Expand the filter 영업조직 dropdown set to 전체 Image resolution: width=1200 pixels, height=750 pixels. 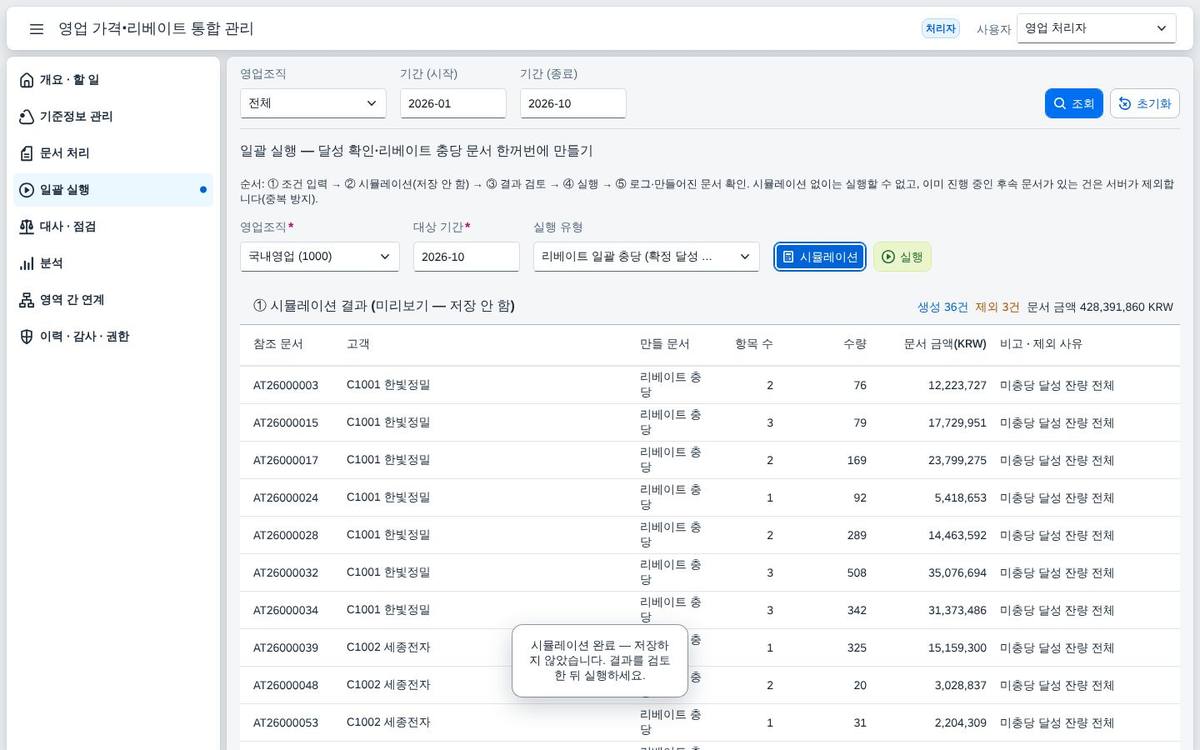(x=313, y=104)
